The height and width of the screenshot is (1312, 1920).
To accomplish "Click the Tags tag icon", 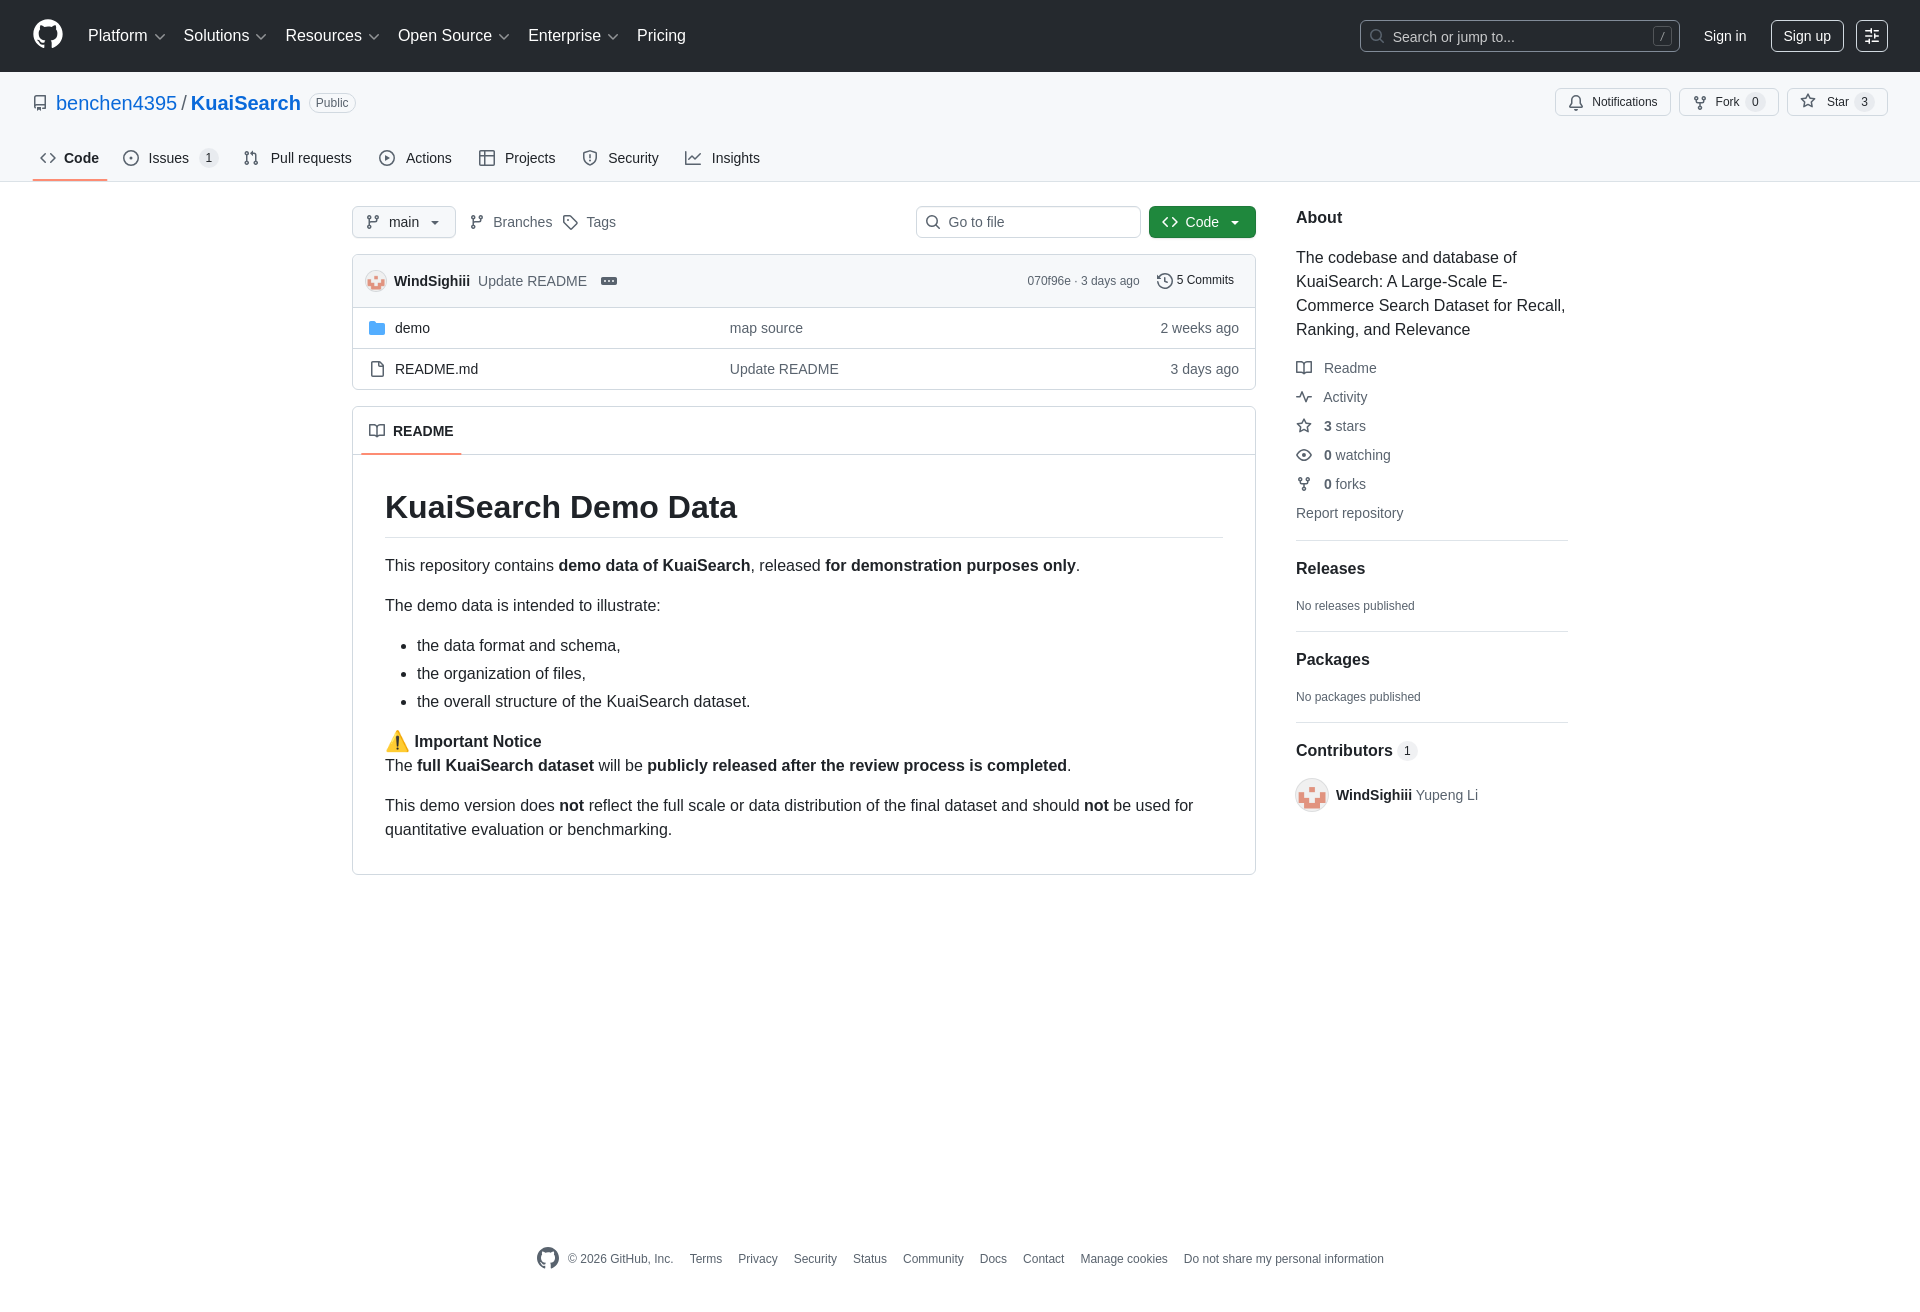I will click(570, 222).
